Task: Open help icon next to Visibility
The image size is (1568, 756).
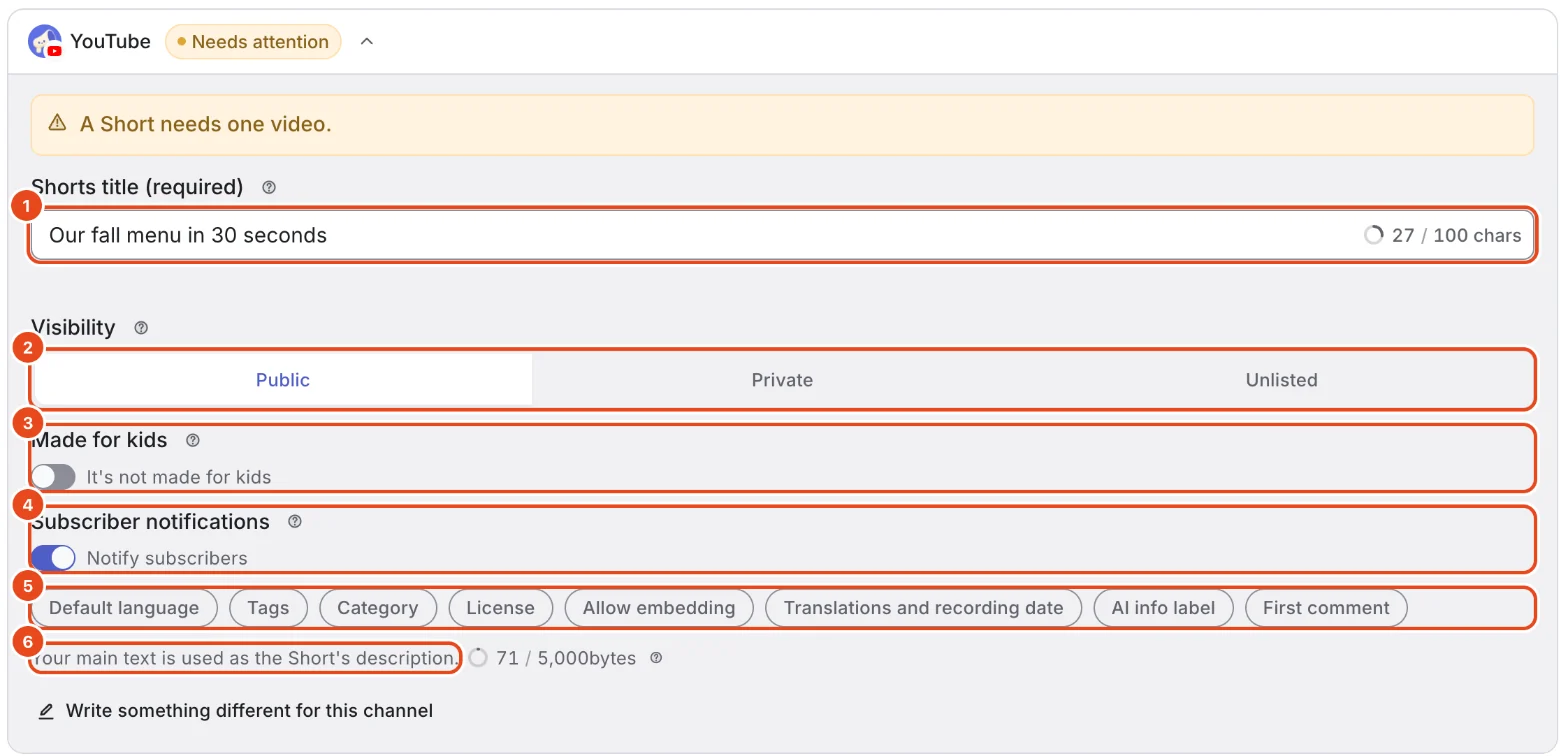Action: pyautogui.click(x=141, y=328)
